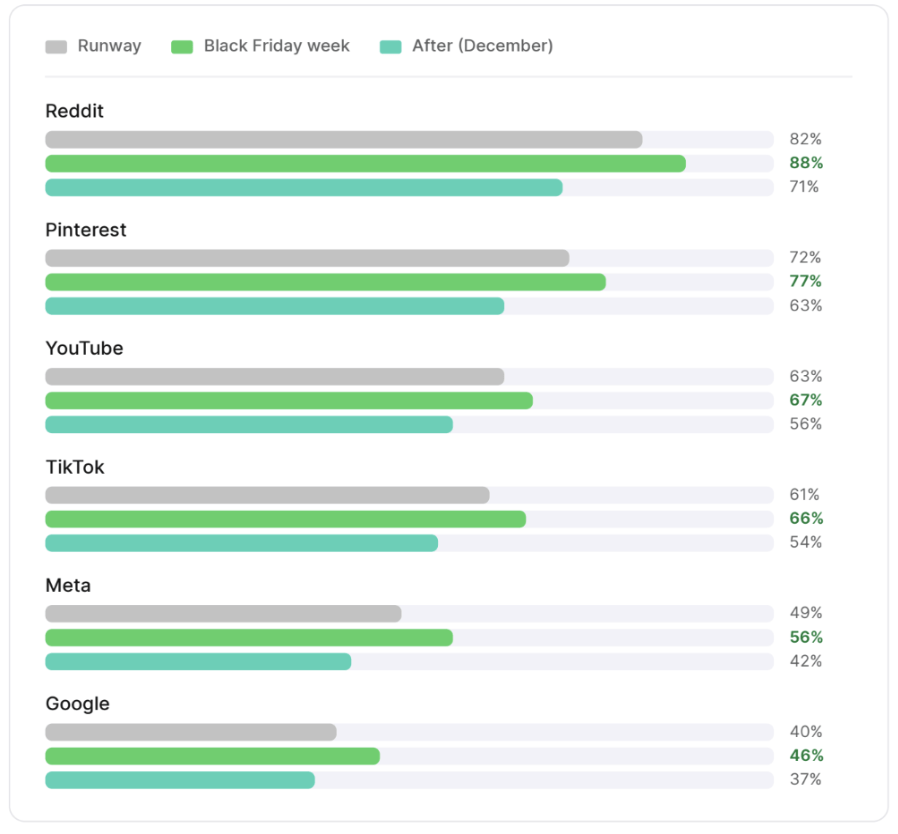Toggle the After (December) legend label
Image resolution: width=898 pixels, height=834 pixels.
[x=483, y=46]
